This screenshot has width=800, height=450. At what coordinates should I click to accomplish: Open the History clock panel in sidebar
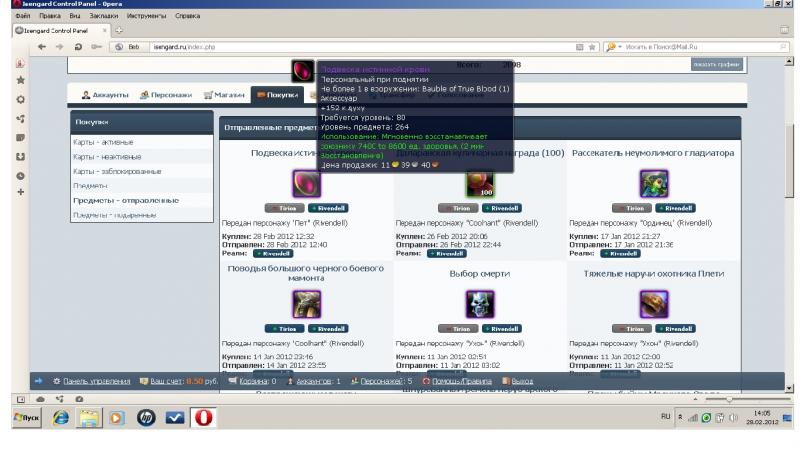pos(20,176)
